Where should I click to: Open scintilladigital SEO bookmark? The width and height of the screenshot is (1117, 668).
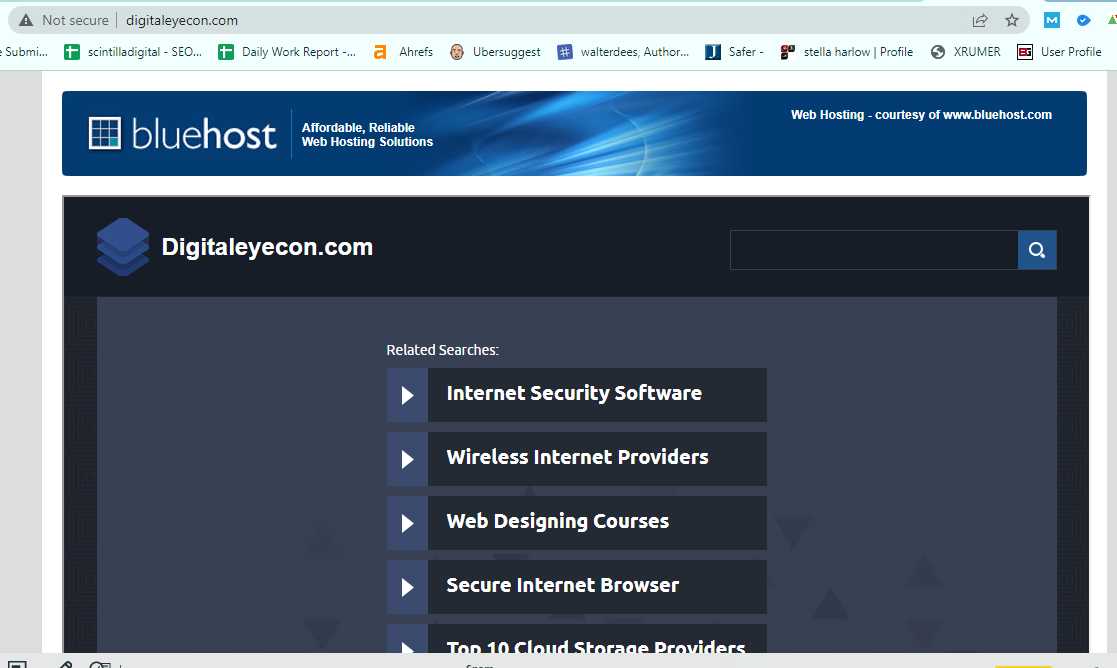pyautogui.click(x=133, y=52)
